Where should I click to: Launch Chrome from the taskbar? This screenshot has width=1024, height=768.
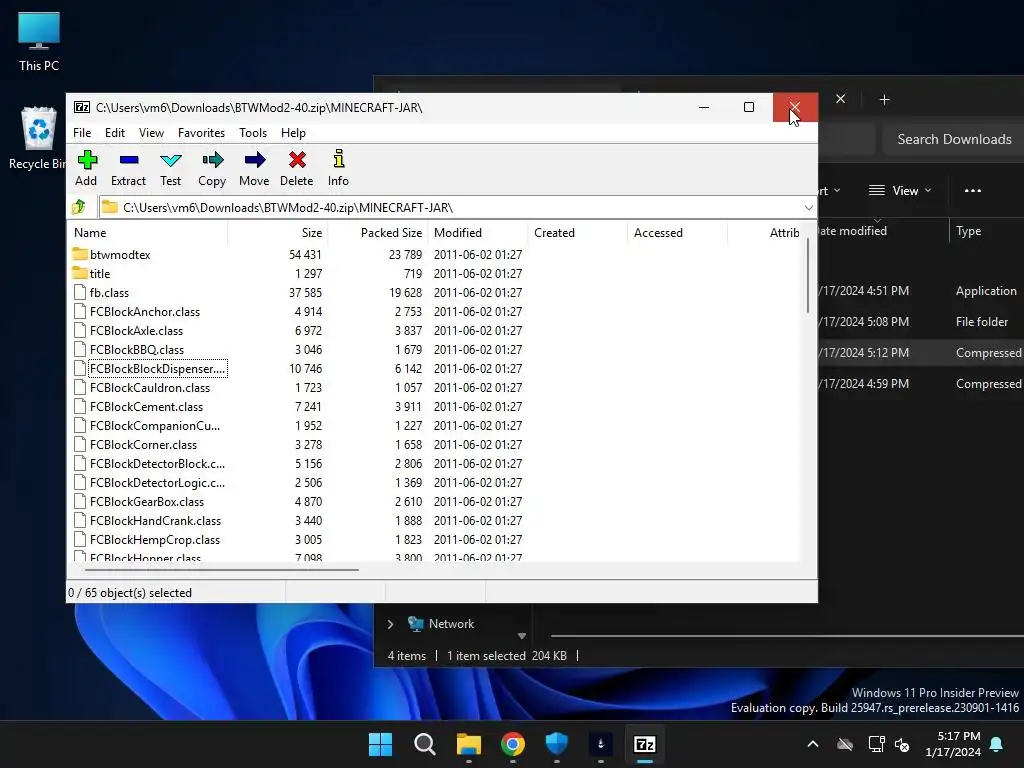513,744
